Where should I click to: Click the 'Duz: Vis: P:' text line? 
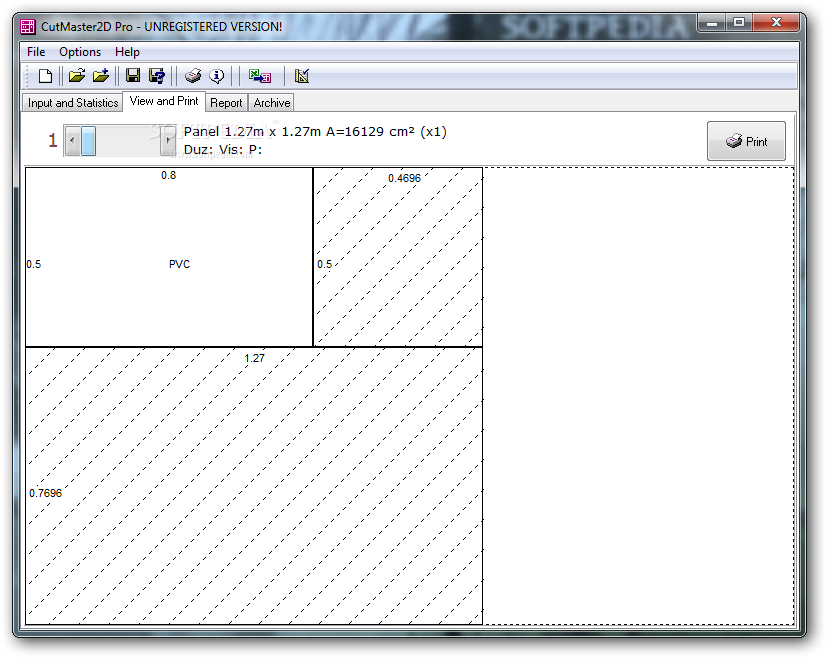[223, 150]
